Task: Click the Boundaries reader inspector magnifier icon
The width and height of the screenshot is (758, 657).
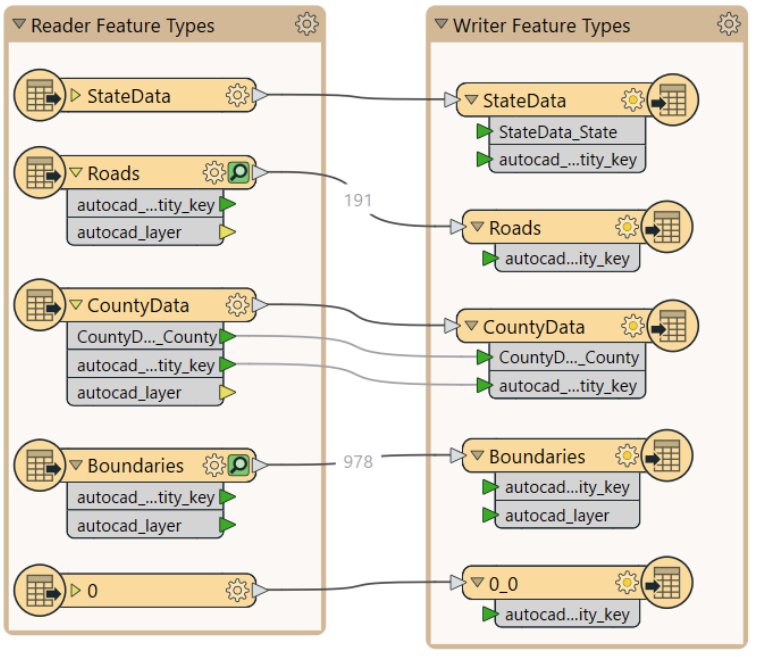Action: [239, 465]
